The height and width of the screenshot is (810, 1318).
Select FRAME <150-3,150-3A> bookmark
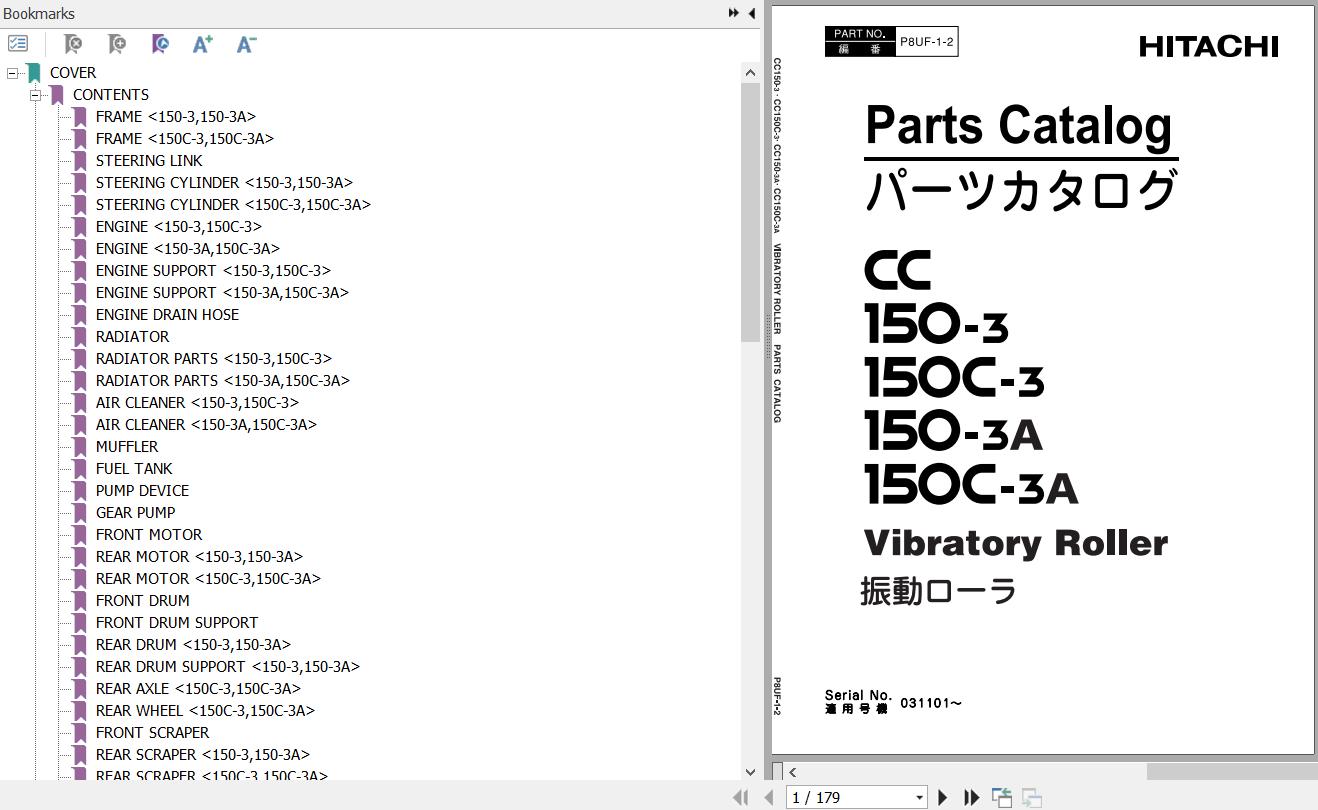(176, 117)
